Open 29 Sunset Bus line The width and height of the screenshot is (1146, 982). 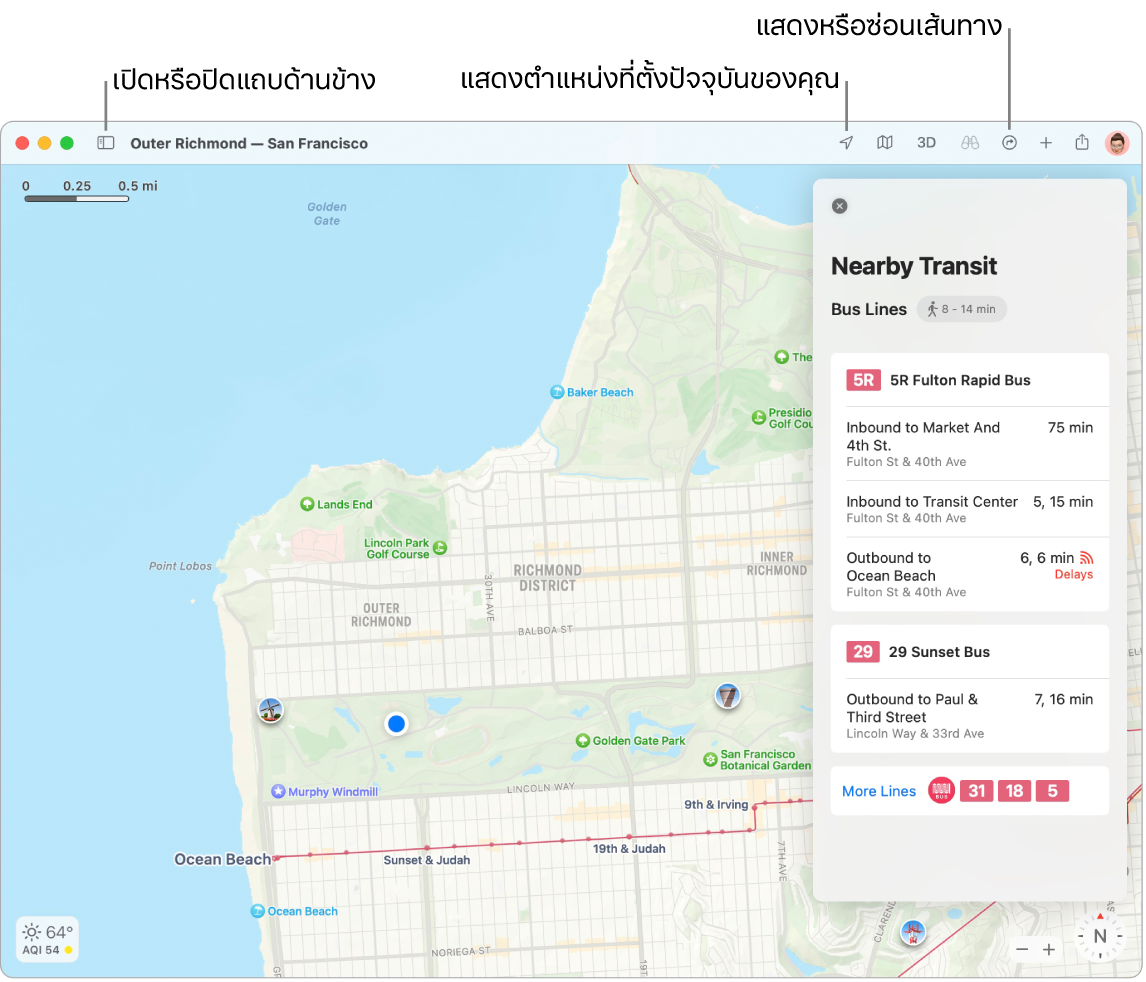[x=970, y=652]
